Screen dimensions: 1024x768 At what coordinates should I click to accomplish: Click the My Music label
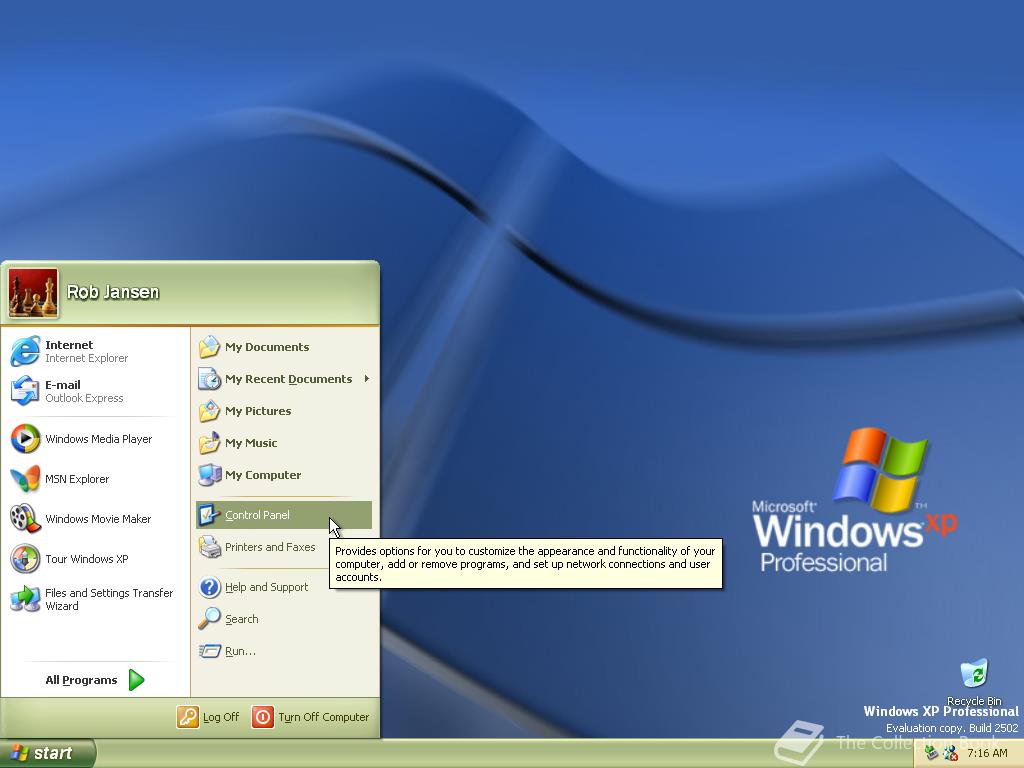[x=251, y=443]
